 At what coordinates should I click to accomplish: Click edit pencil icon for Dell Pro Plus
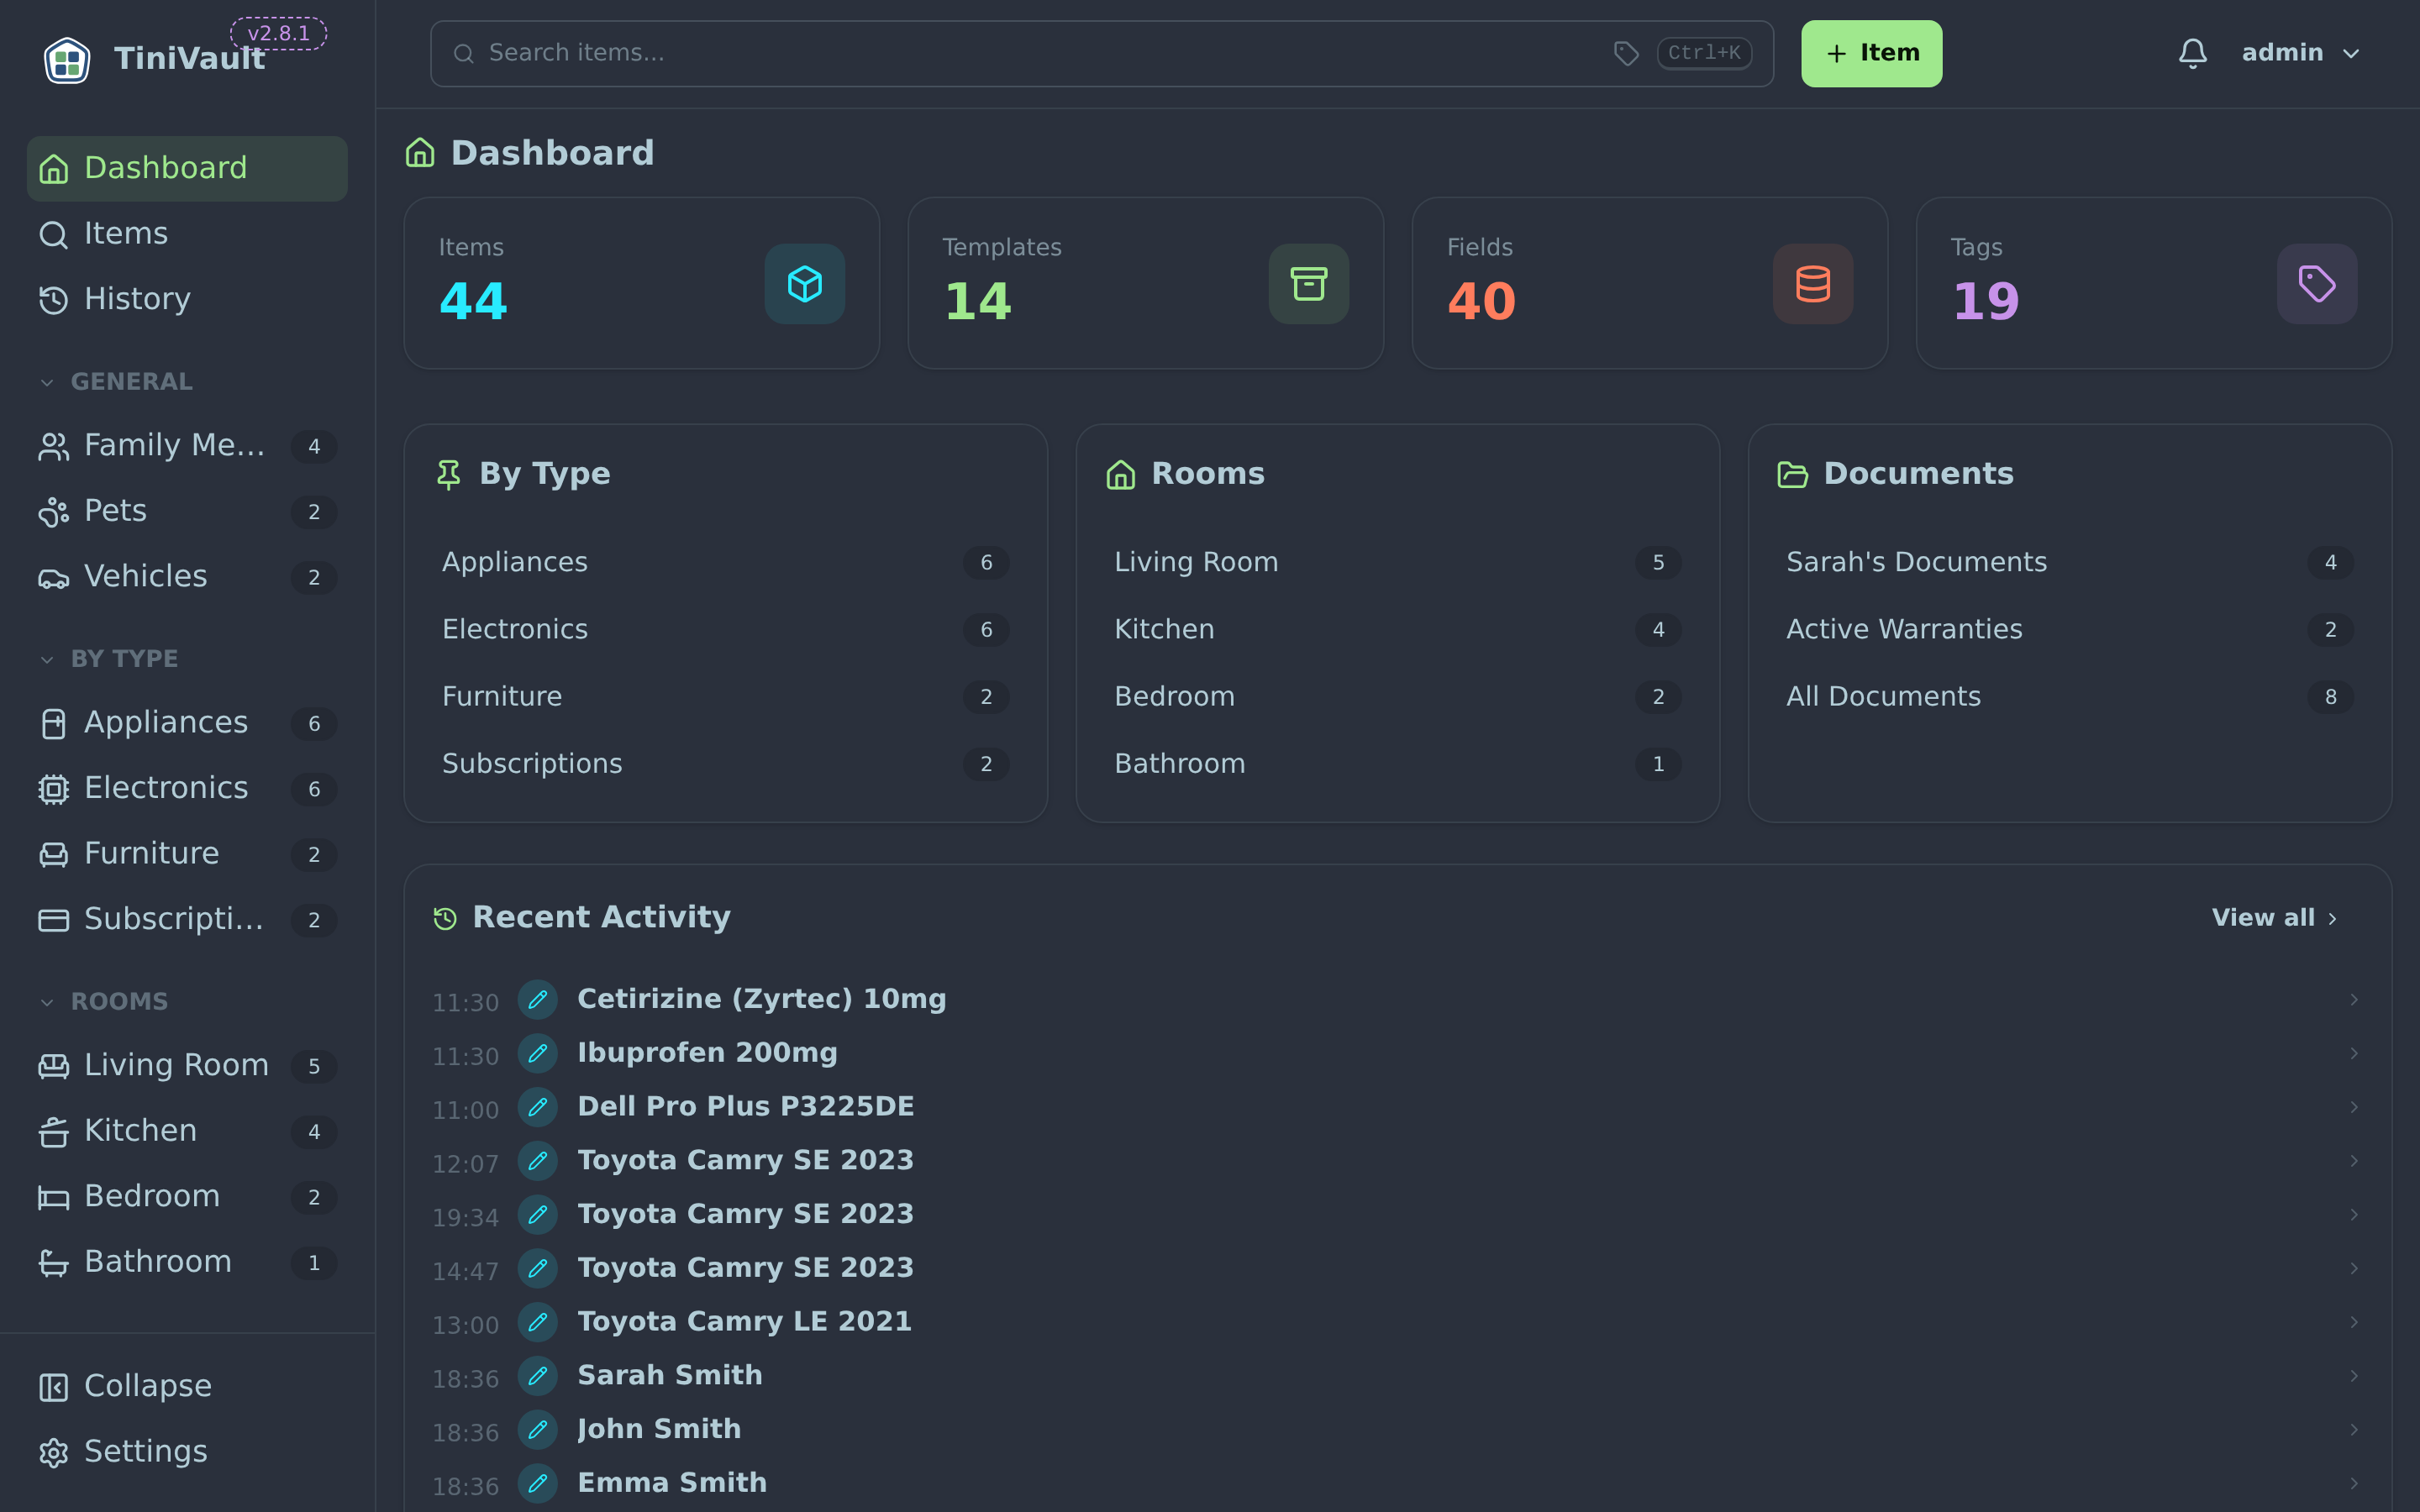(537, 1107)
